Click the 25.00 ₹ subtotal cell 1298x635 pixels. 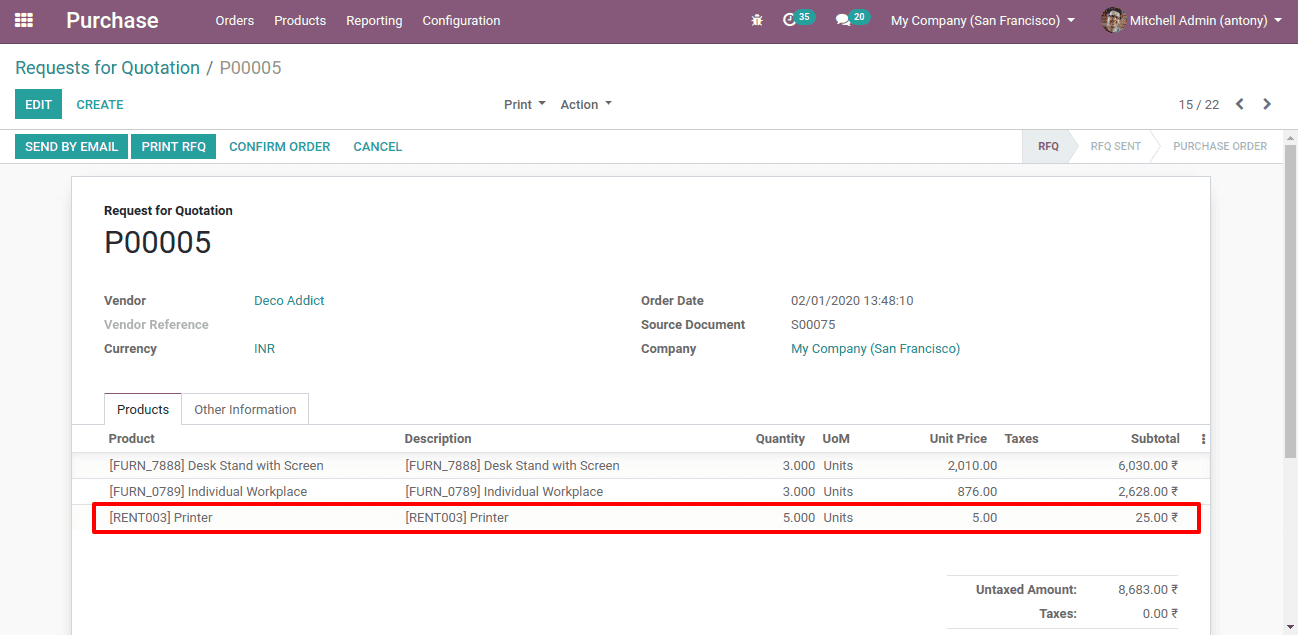1157,517
